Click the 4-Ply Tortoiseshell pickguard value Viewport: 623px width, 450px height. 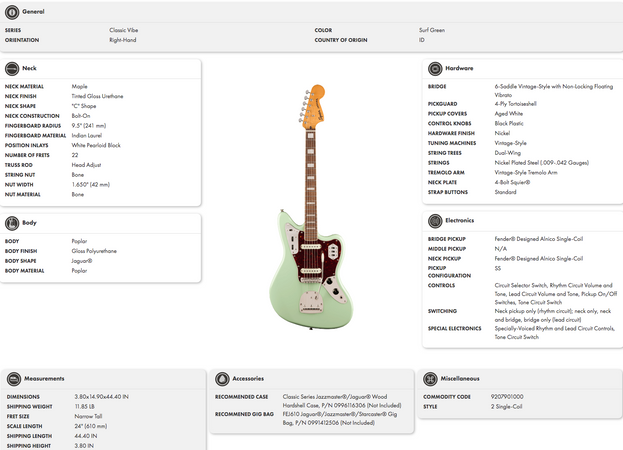click(x=515, y=104)
